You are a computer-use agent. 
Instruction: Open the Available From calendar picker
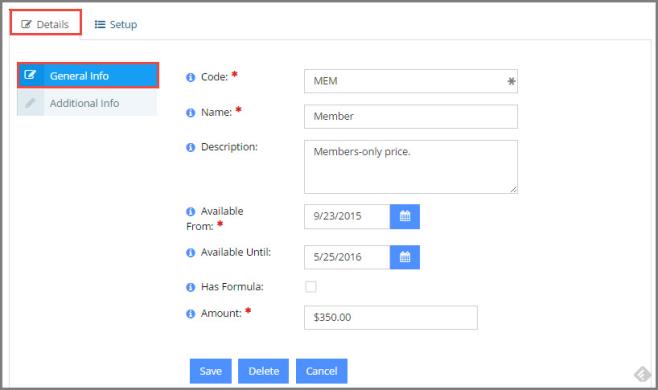[x=405, y=217]
